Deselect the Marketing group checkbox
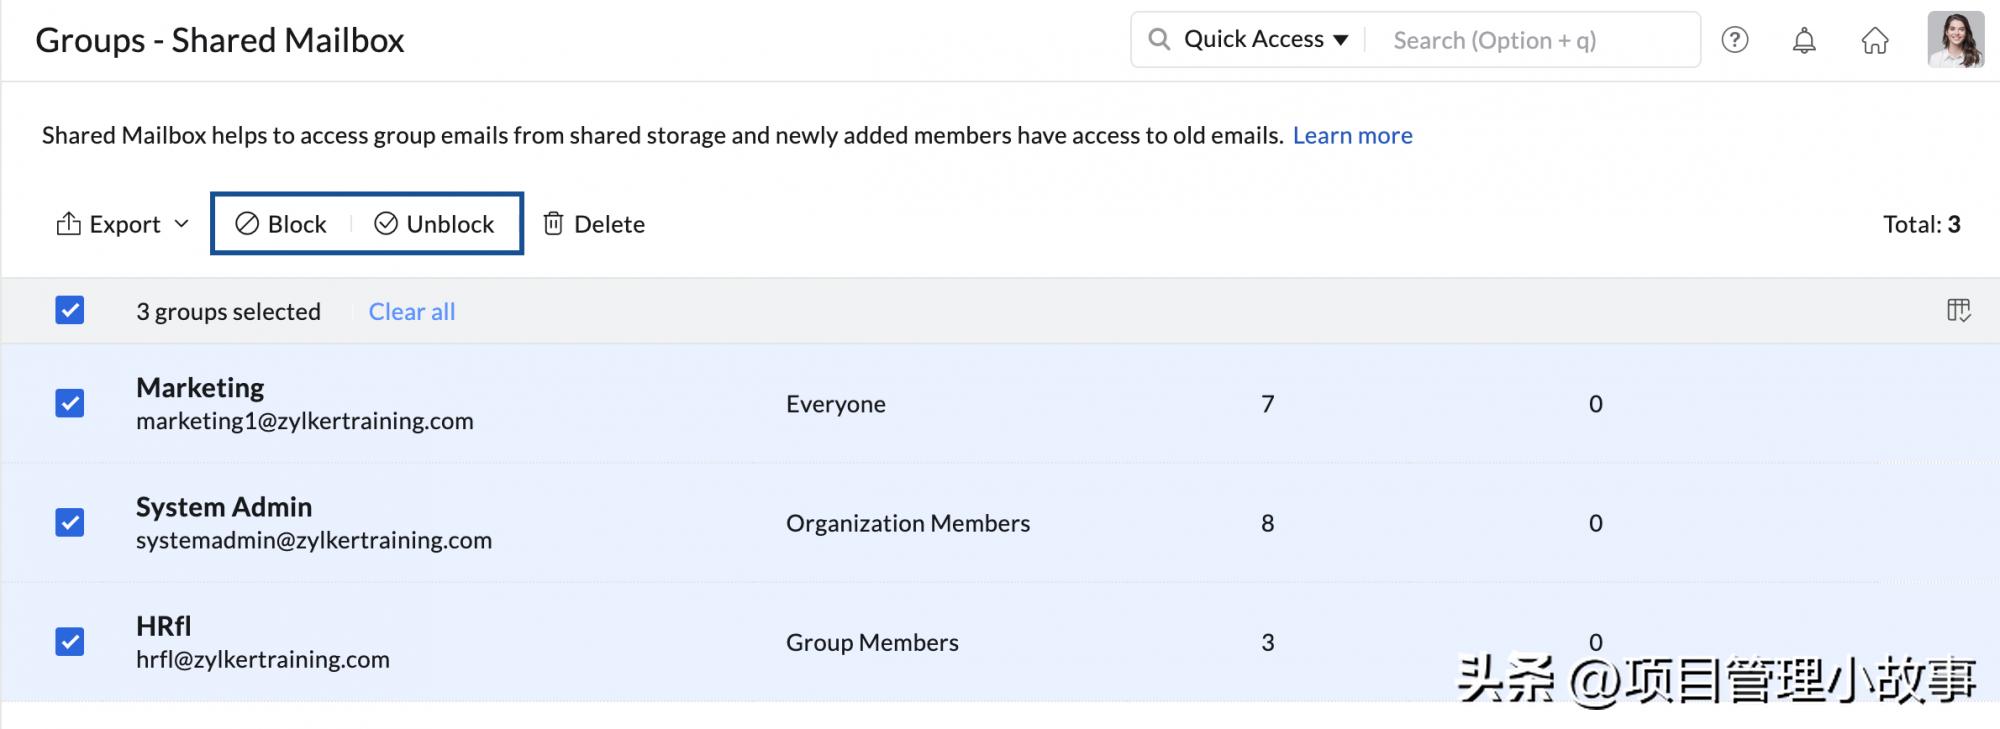This screenshot has width=2000, height=729. 70,403
